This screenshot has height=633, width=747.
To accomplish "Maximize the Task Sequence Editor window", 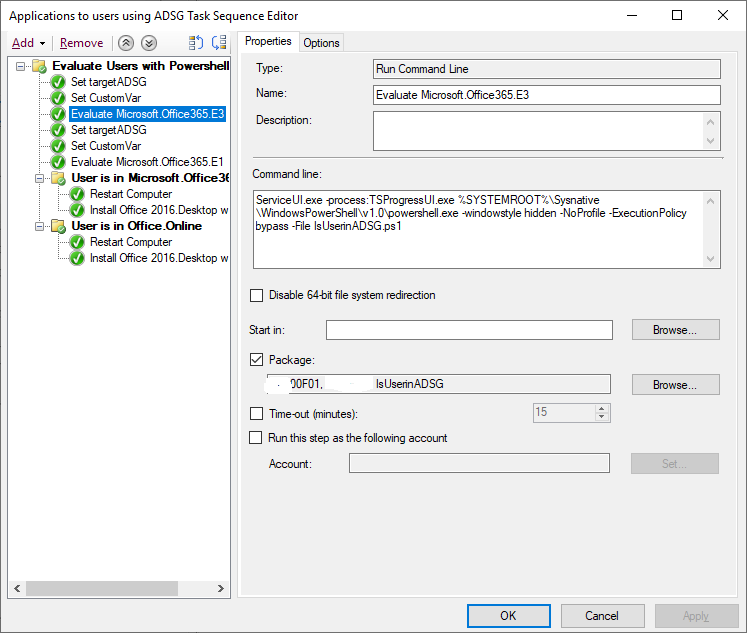I will pyautogui.click(x=676, y=15).
